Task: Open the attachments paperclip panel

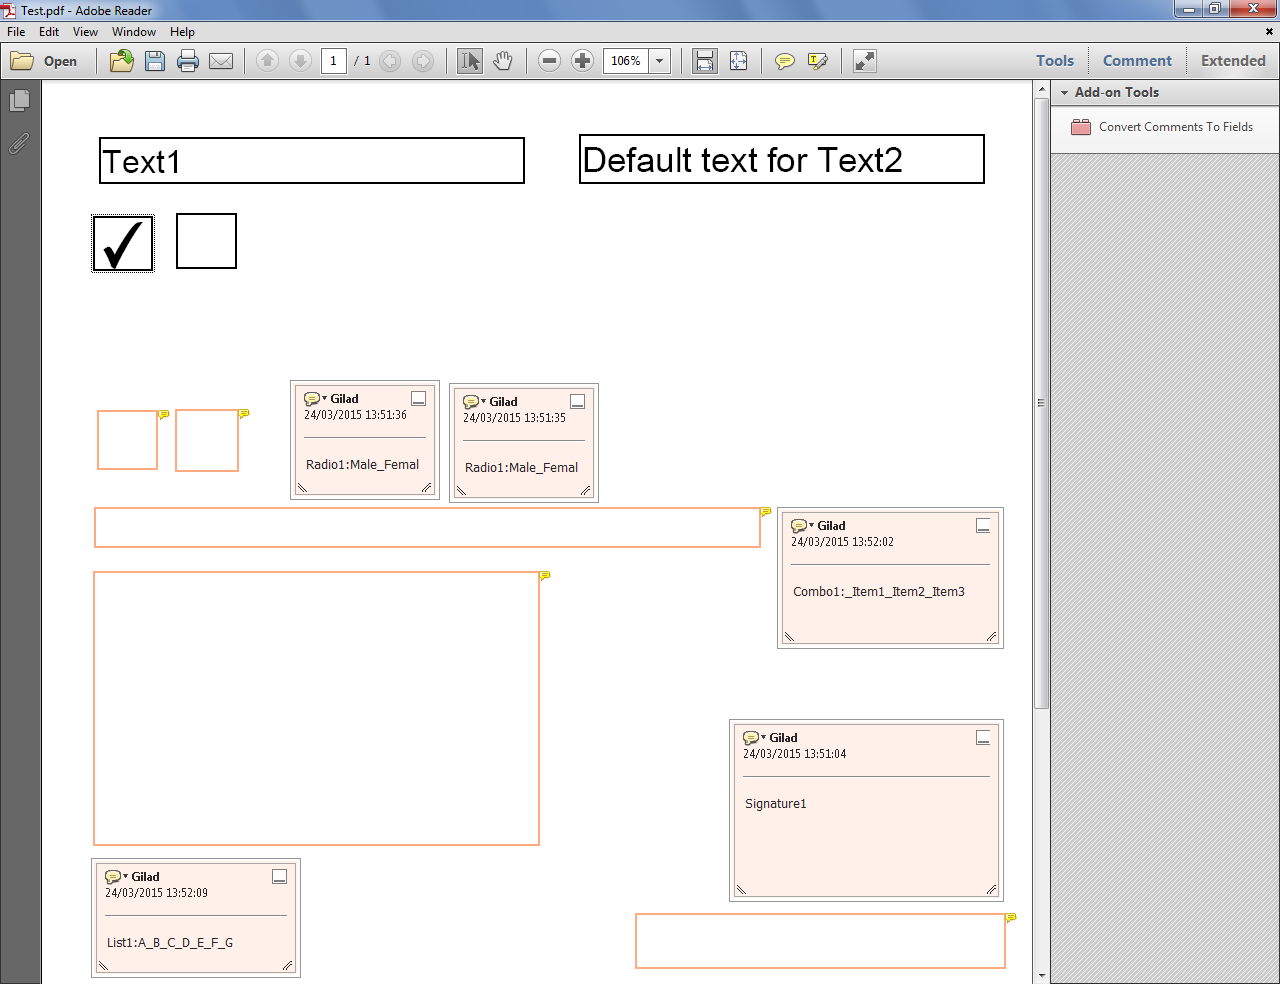Action: point(19,143)
